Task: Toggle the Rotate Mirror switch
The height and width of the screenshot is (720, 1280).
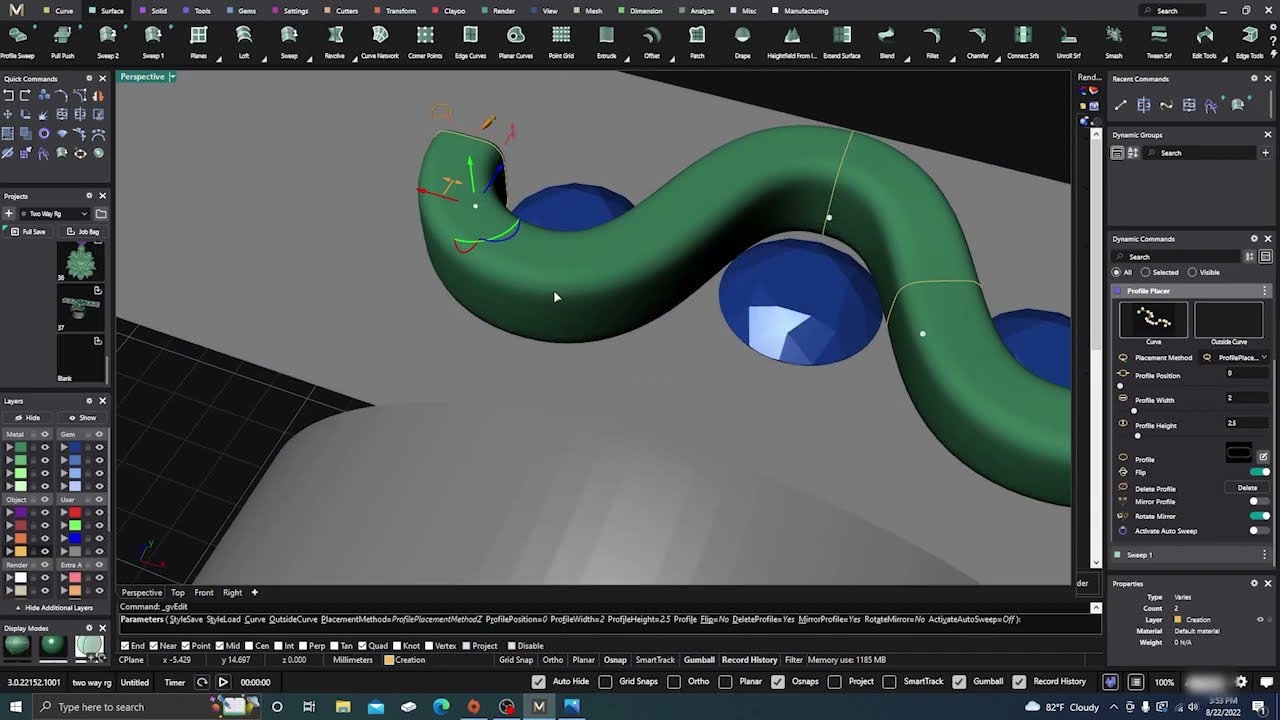Action: (x=1259, y=516)
